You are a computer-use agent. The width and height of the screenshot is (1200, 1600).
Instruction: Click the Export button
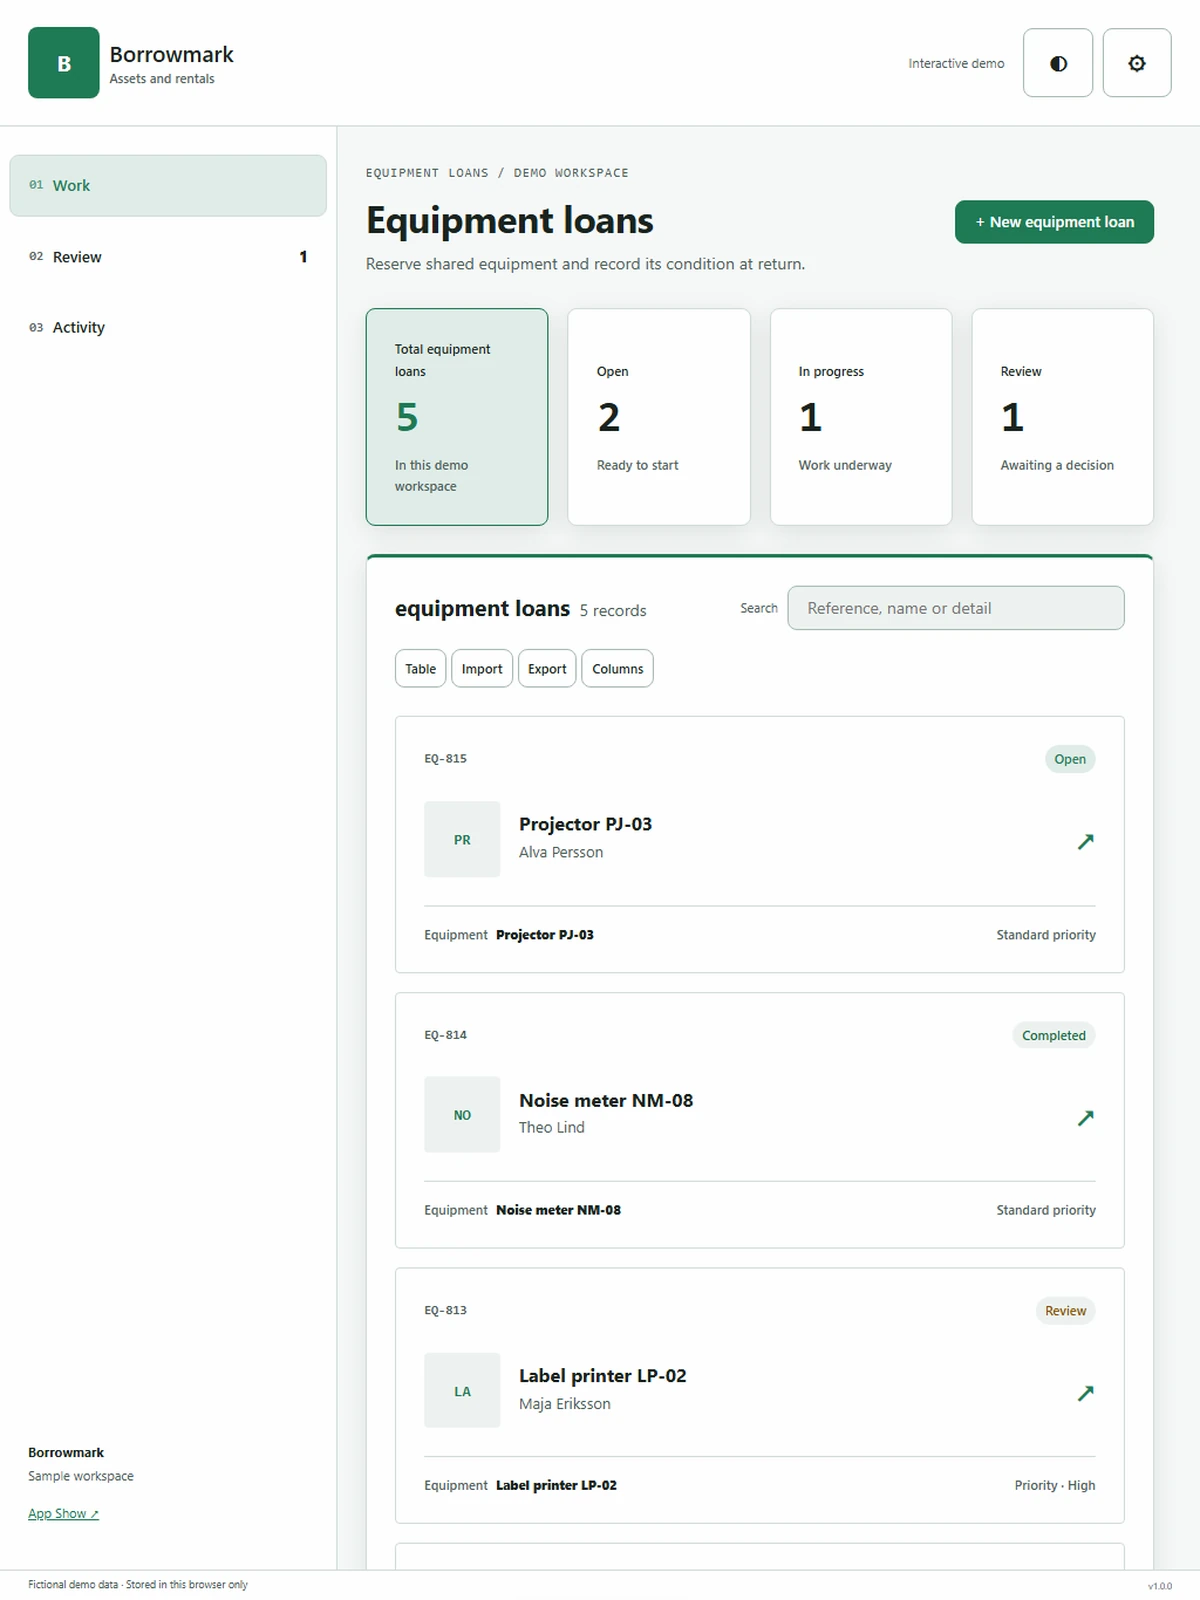point(547,669)
